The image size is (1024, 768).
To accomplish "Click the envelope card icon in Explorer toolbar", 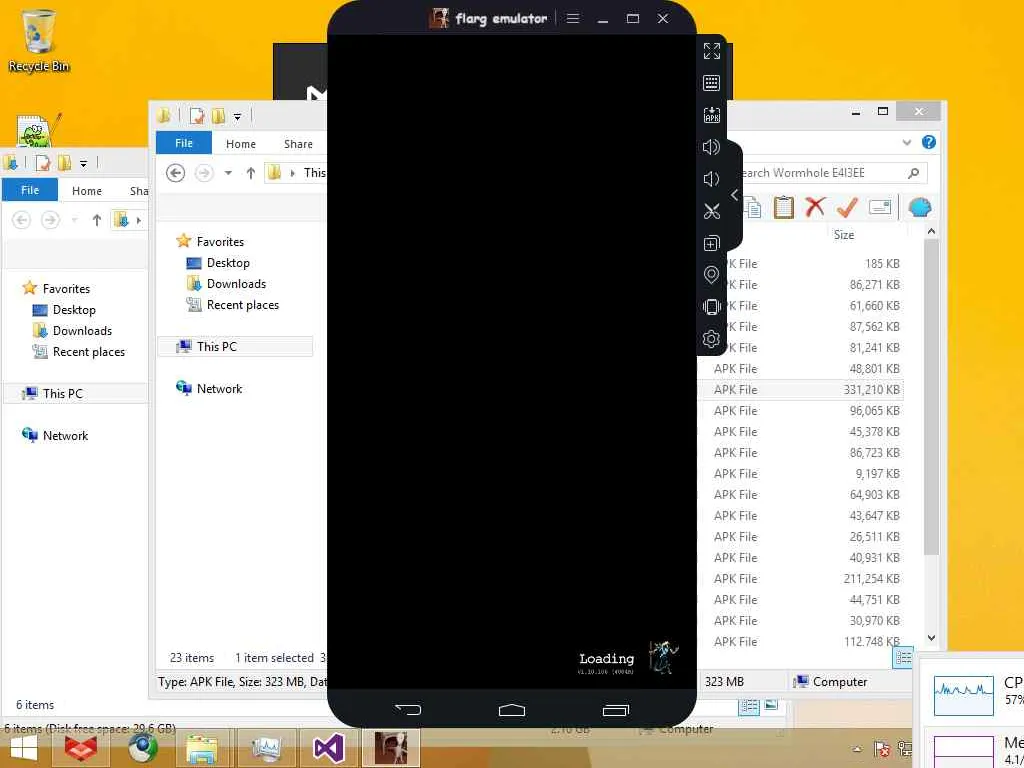I will point(880,207).
